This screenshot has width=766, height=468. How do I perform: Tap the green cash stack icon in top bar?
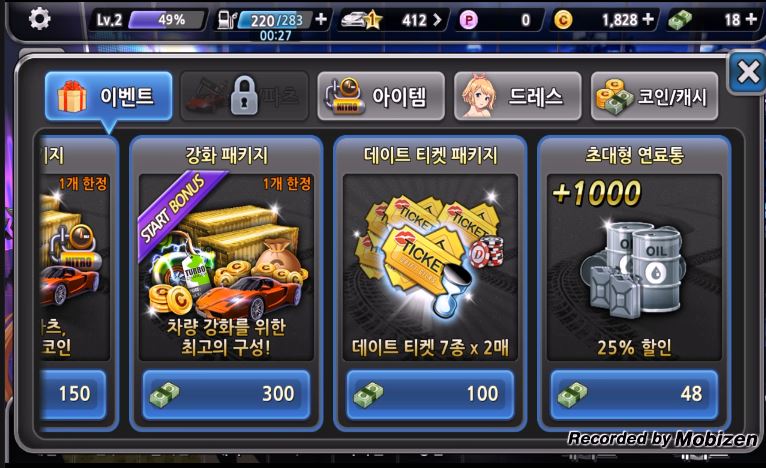680,20
